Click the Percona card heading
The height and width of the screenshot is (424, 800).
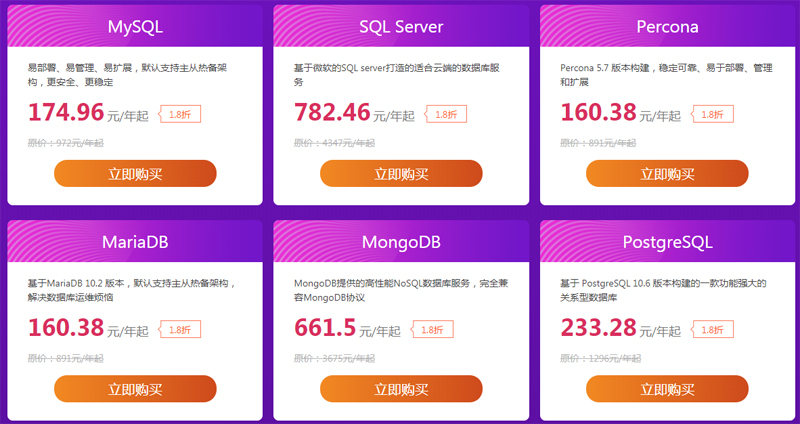point(667,27)
